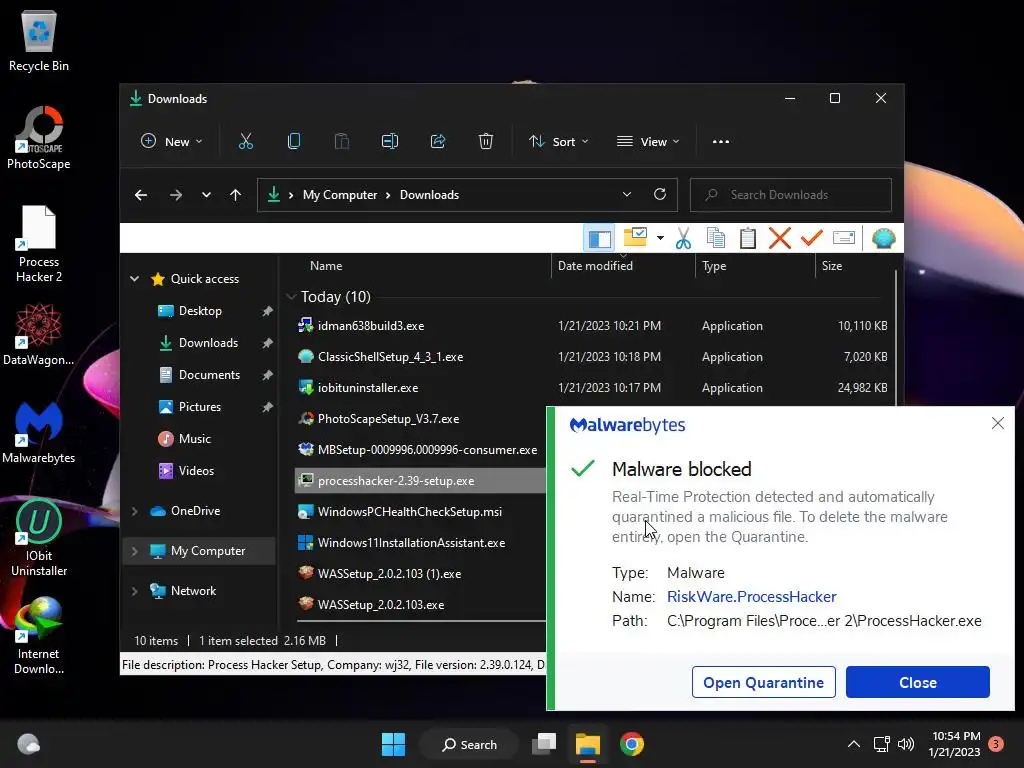Select Desktop in Quick access
This screenshot has width=1024, height=768.
pyautogui.click(x=200, y=311)
